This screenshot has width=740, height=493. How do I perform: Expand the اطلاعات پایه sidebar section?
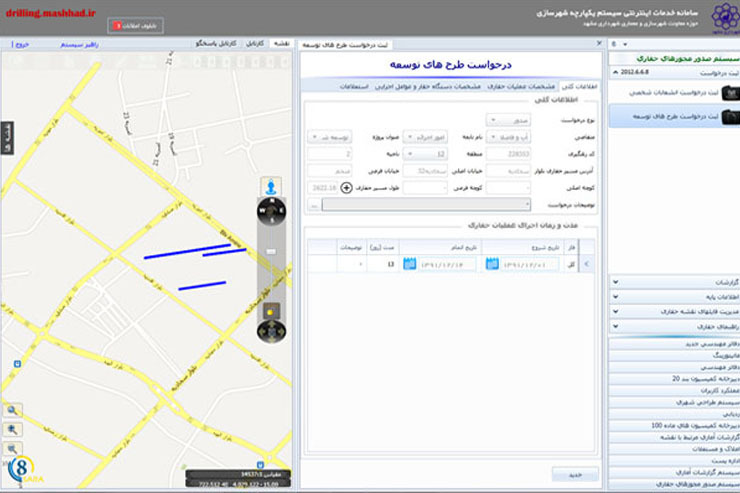pyautogui.click(x=675, y=297)
